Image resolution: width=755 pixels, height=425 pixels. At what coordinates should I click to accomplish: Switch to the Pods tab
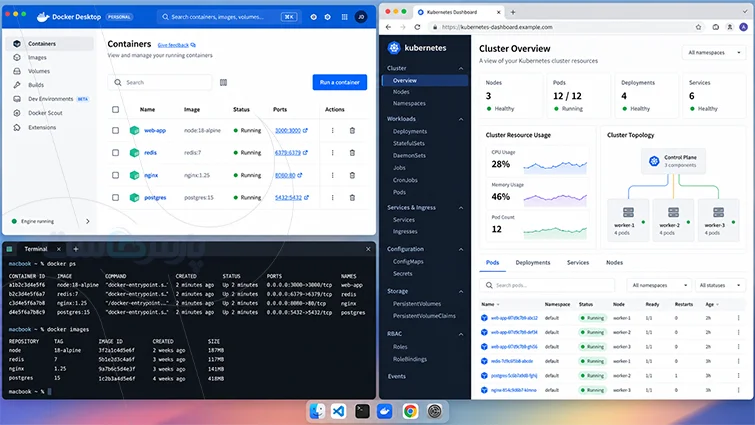[492, 262]
